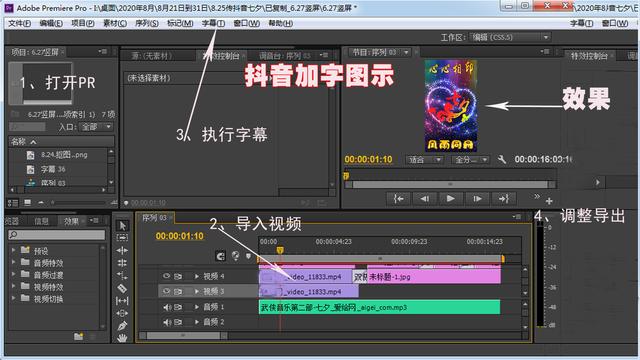This screenshot has width=640, height=360.
Task: Switch to the 调音台: 序列 03 tab
Action: tap(284, 56)
